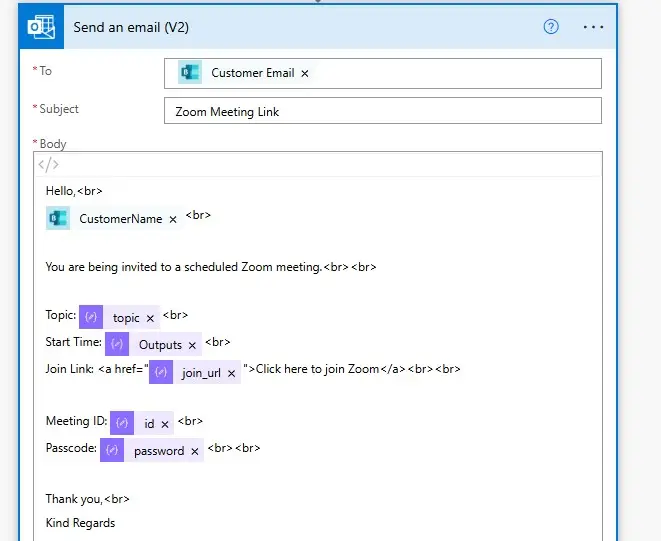Remove the topic dynamic content token
The width and height of the screenshot is (661, 541).
click(x=151, y=318)
